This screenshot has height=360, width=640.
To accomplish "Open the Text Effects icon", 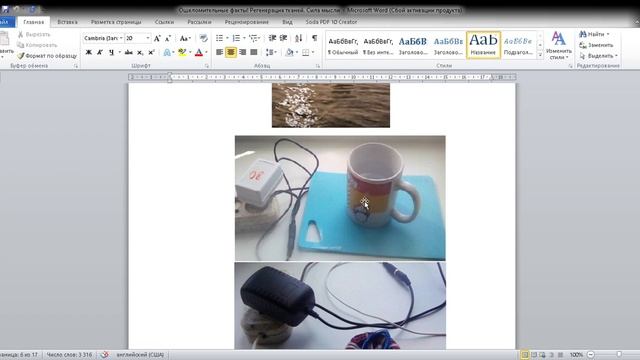I will (x=167, y=52).
